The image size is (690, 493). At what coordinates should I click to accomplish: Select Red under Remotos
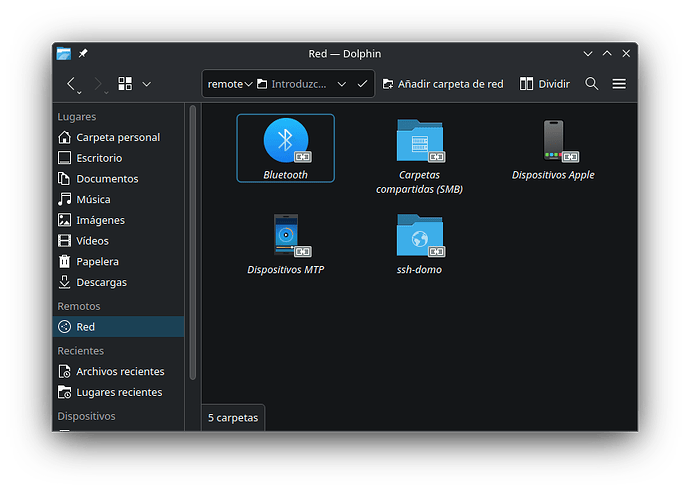pos(118,327)
